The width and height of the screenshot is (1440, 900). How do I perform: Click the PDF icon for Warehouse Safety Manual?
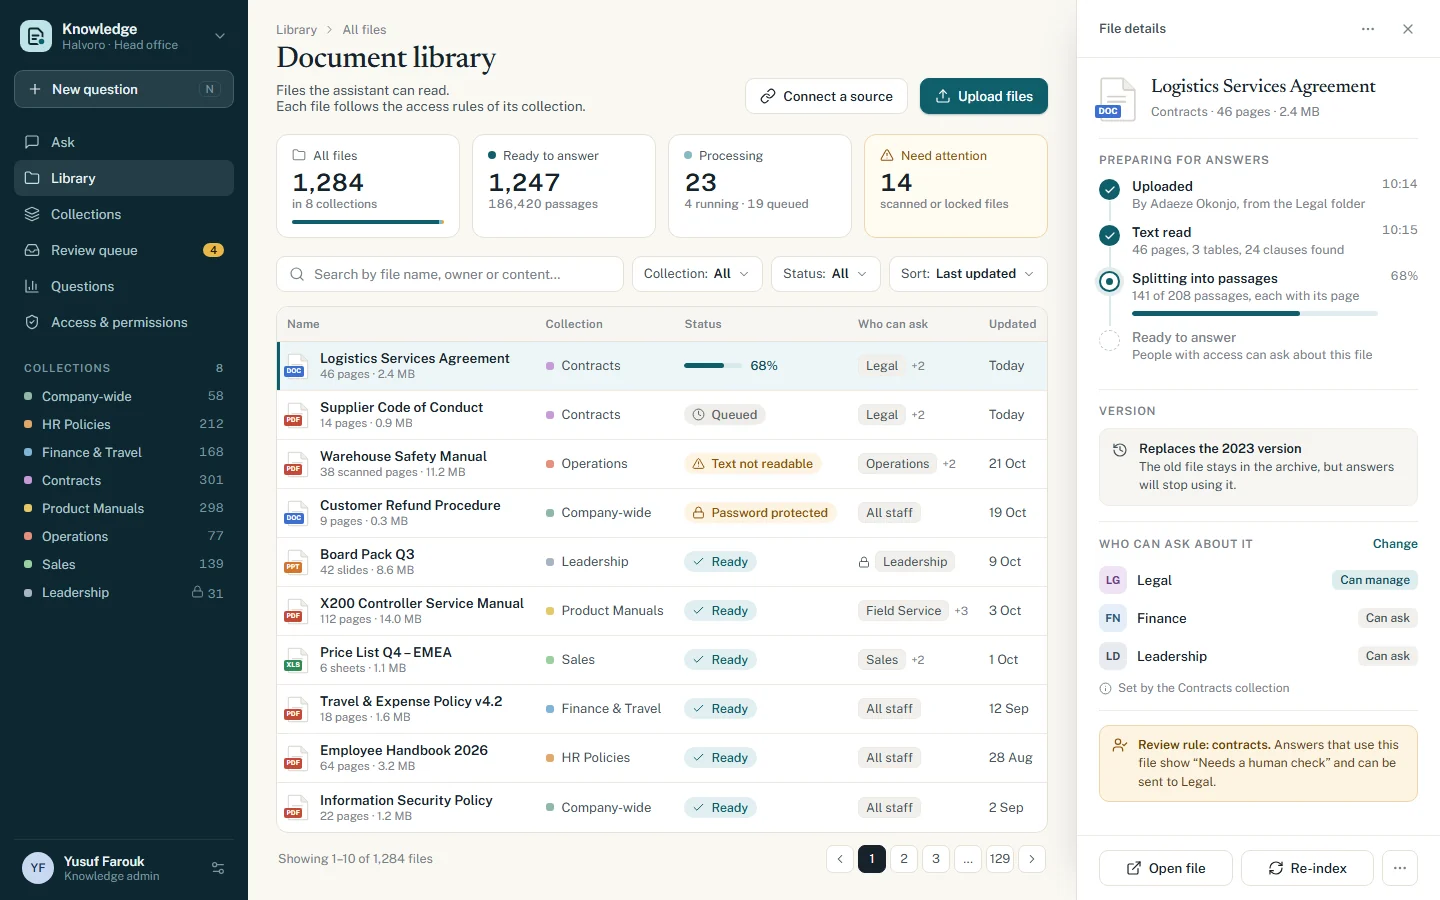pyautogui.click(x=294, y=464)
